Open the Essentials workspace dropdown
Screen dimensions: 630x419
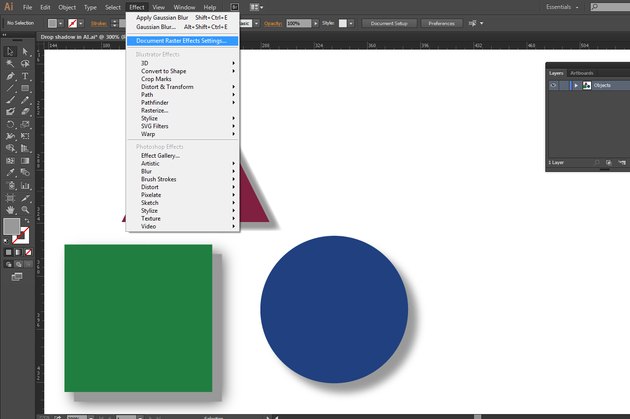pyautogui.click(x=562, y=7)
